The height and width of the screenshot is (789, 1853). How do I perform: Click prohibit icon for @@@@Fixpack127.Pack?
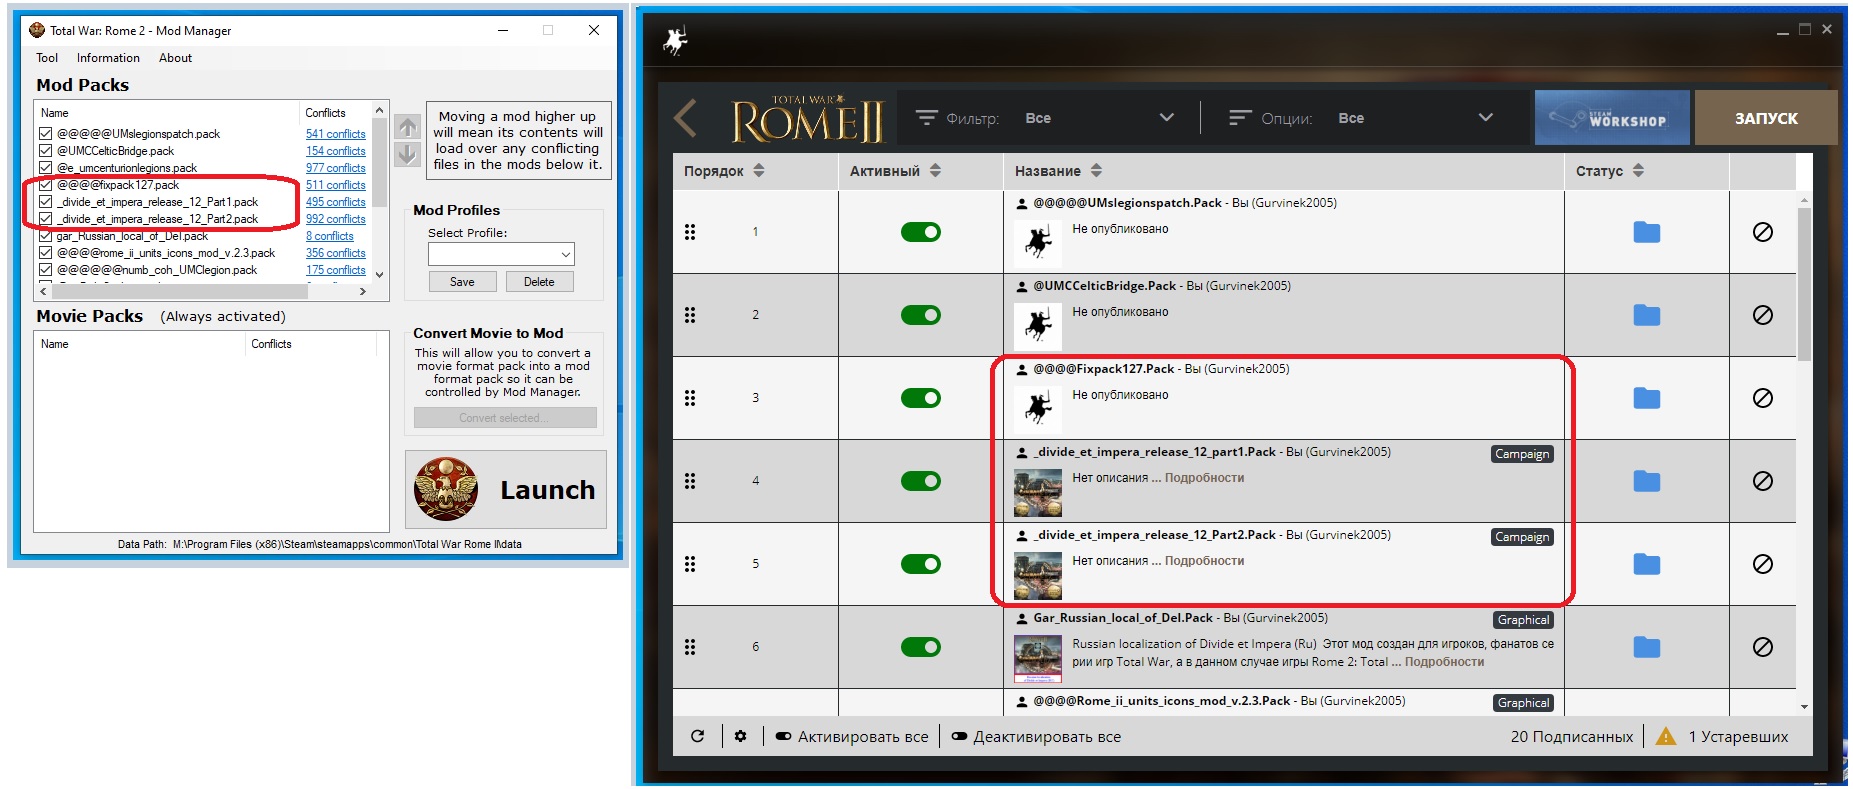(x=1763, y=398)
